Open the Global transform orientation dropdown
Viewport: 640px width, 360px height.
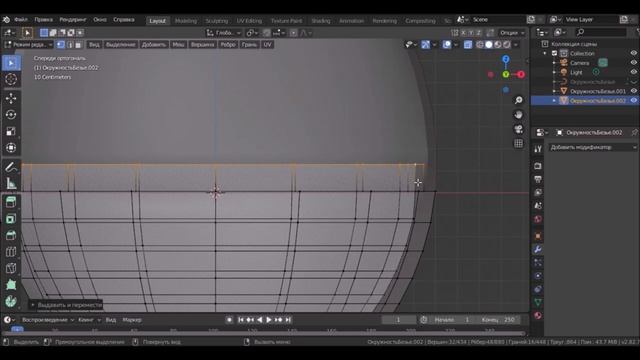[x=224, y=33]
